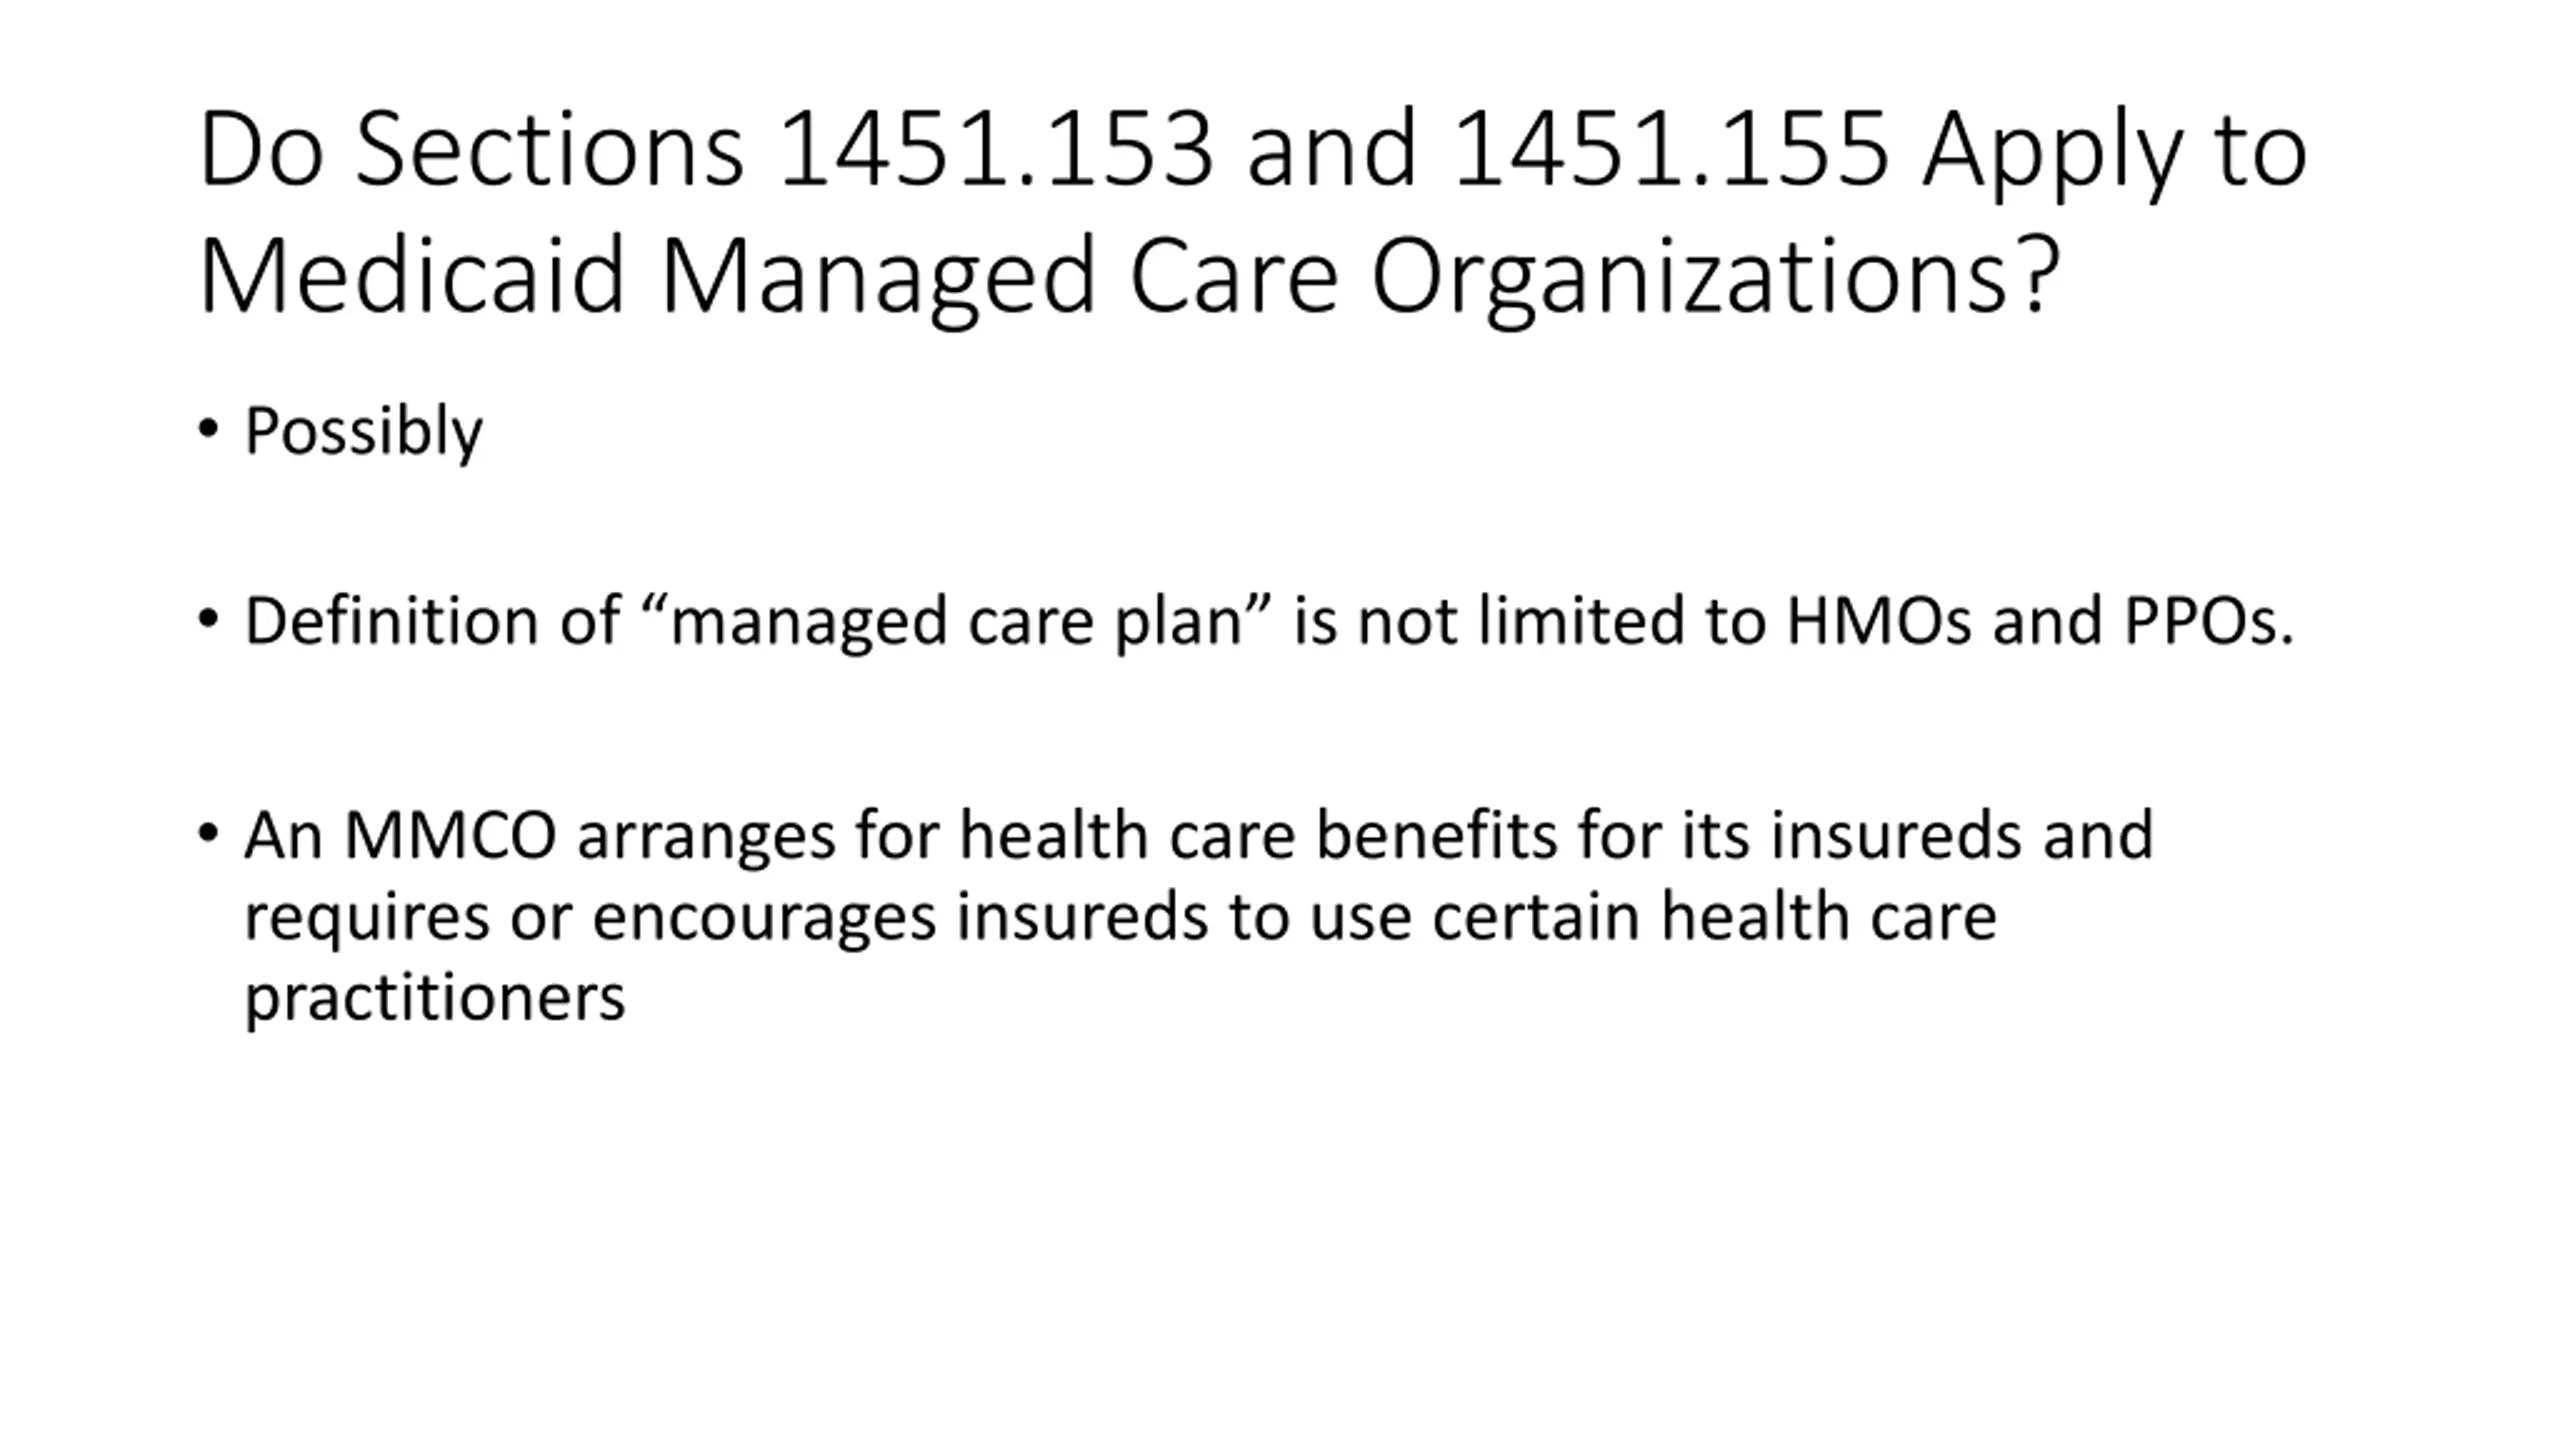Select the acronym 'MMCO' in third bullet
The image size is (2560, 1440).
pyautogui.click(x=450, y=835)
